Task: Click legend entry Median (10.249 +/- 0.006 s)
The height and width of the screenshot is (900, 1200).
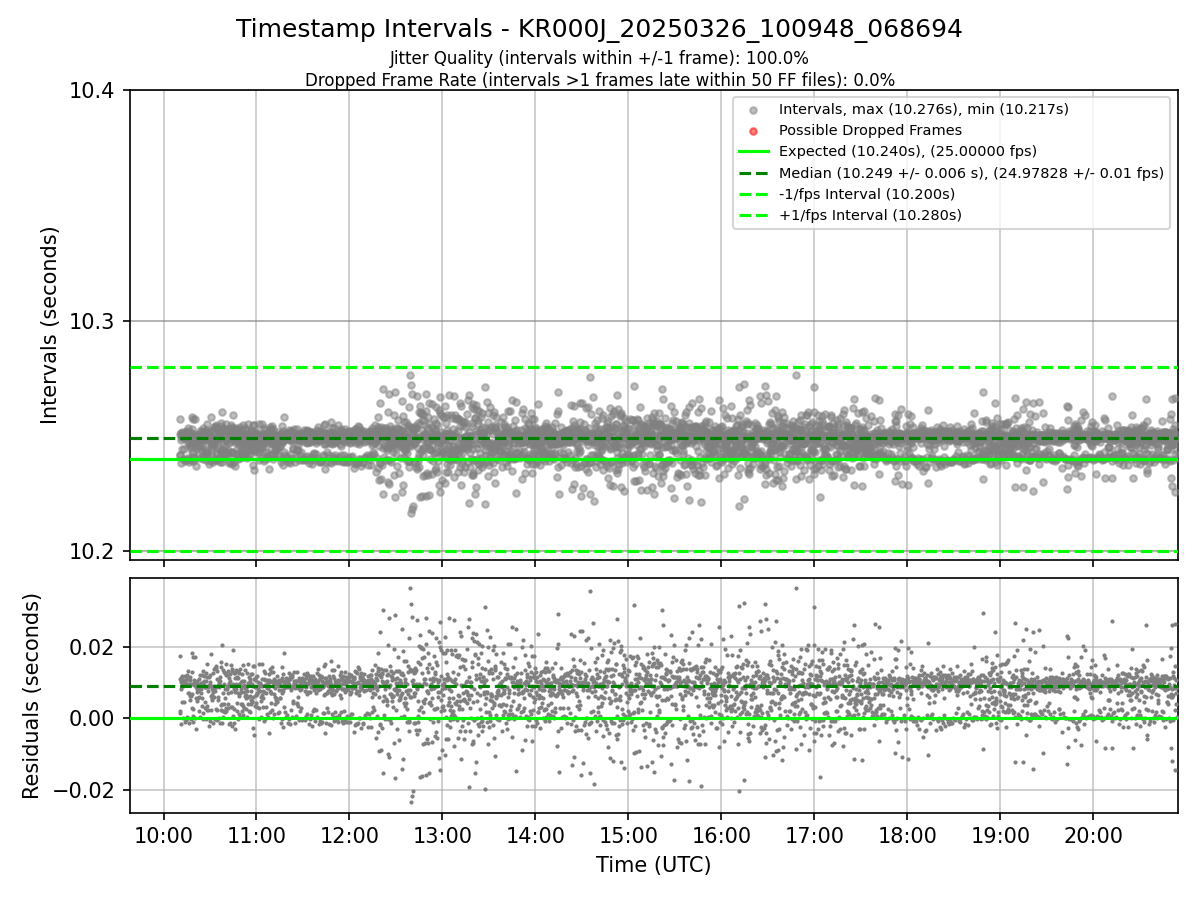Action: click(x=971, y=173)
